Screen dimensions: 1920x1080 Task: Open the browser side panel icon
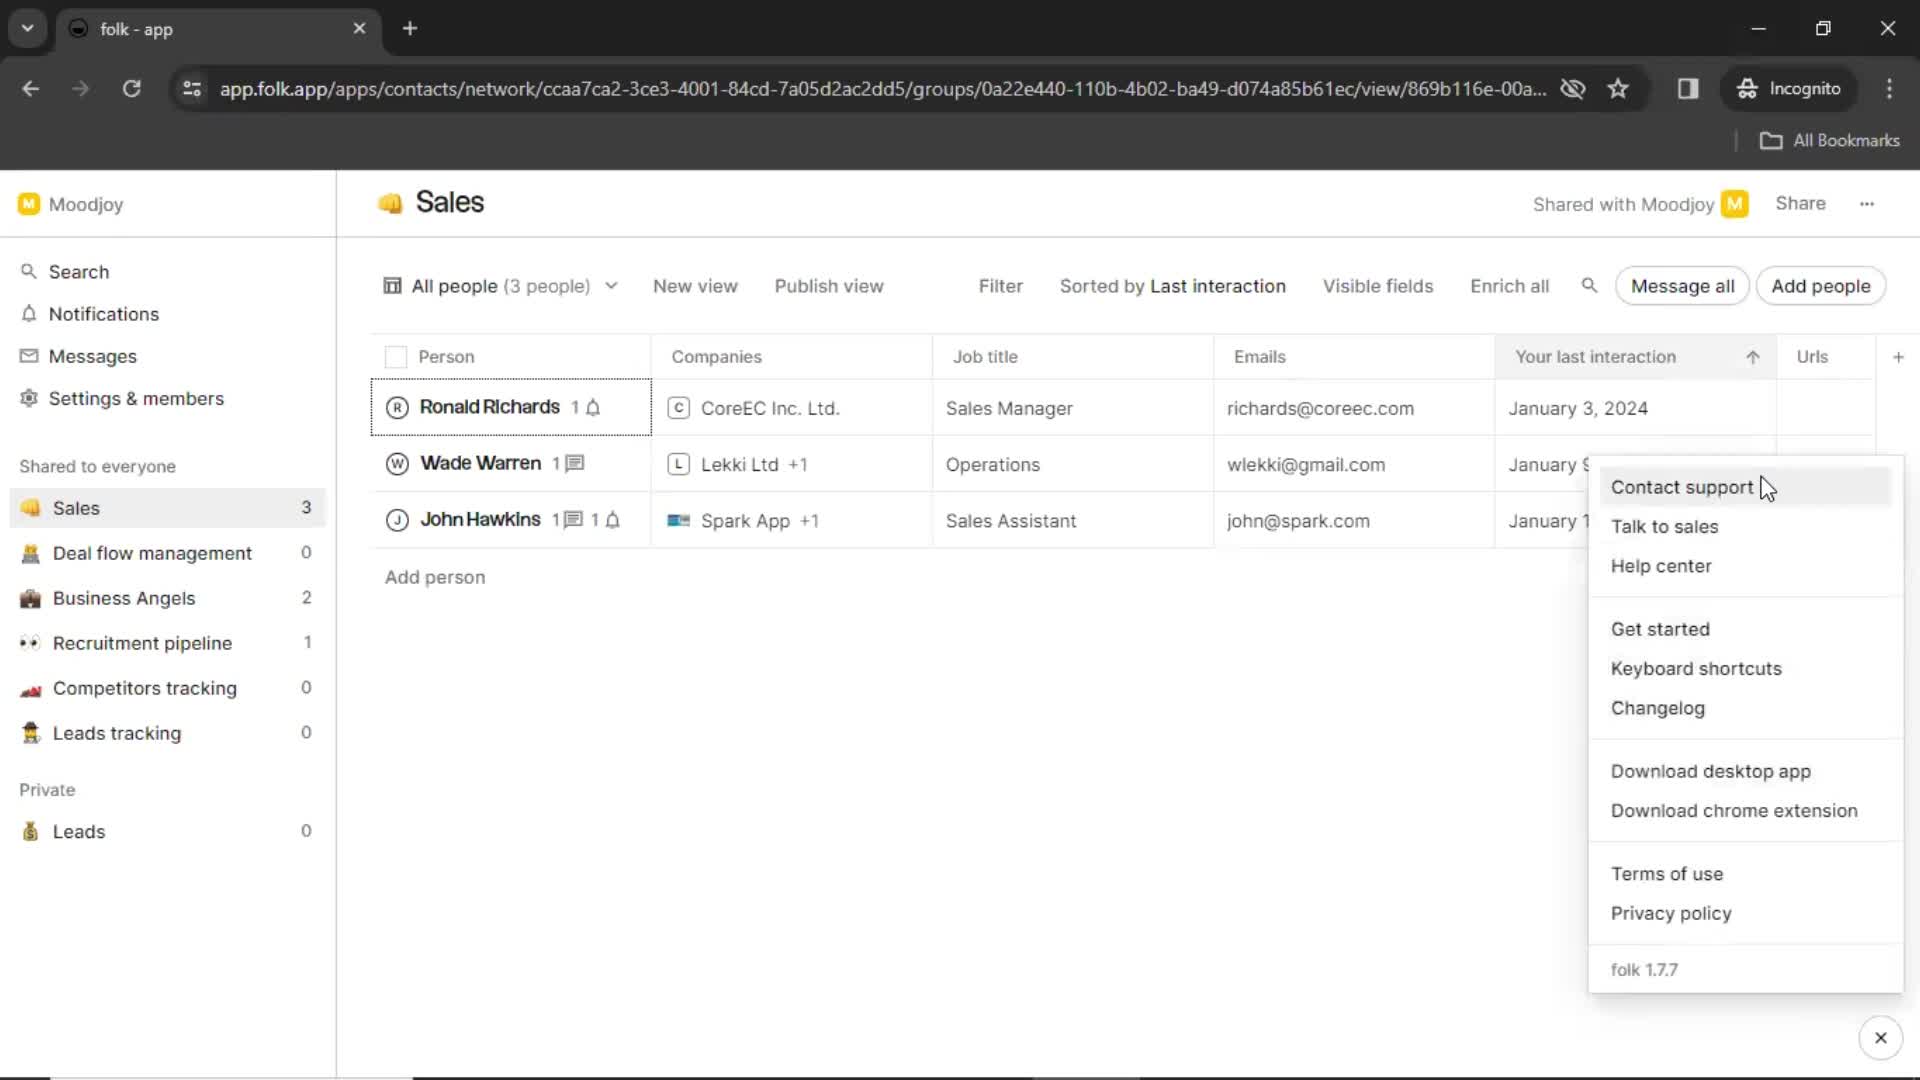(x=1688, y=89)
